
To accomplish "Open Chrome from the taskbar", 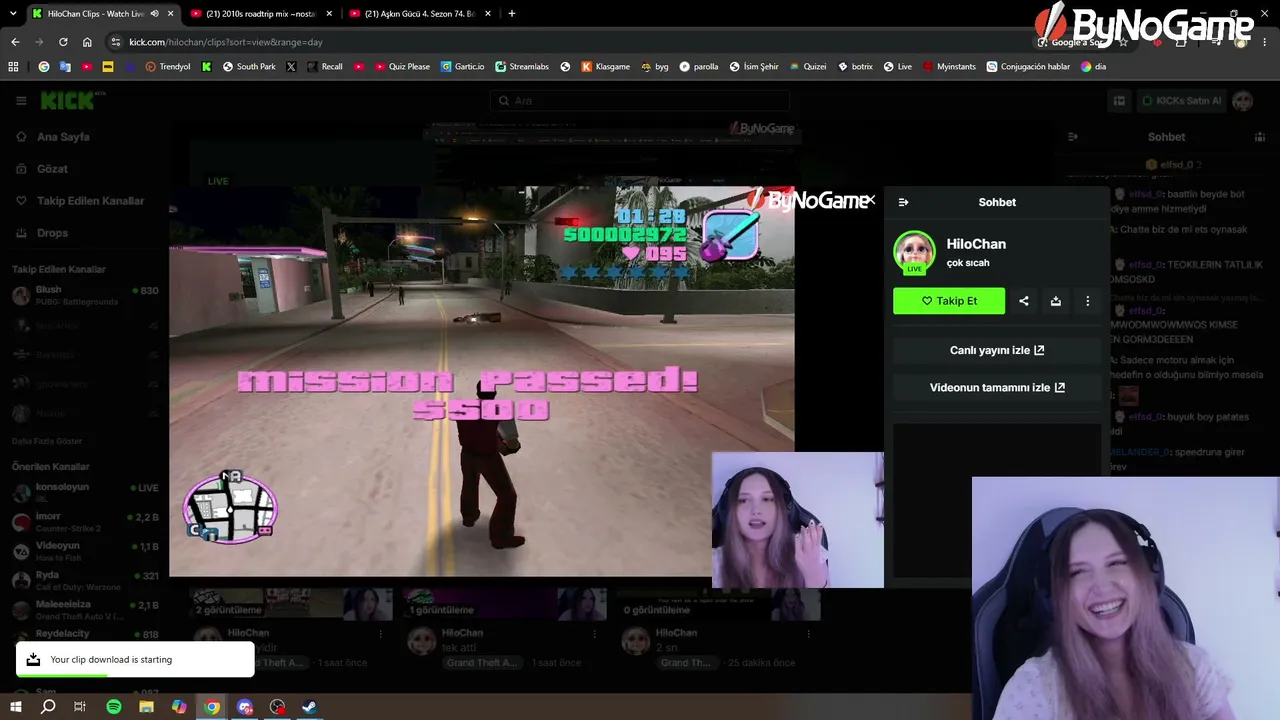I will click(212, 707).
